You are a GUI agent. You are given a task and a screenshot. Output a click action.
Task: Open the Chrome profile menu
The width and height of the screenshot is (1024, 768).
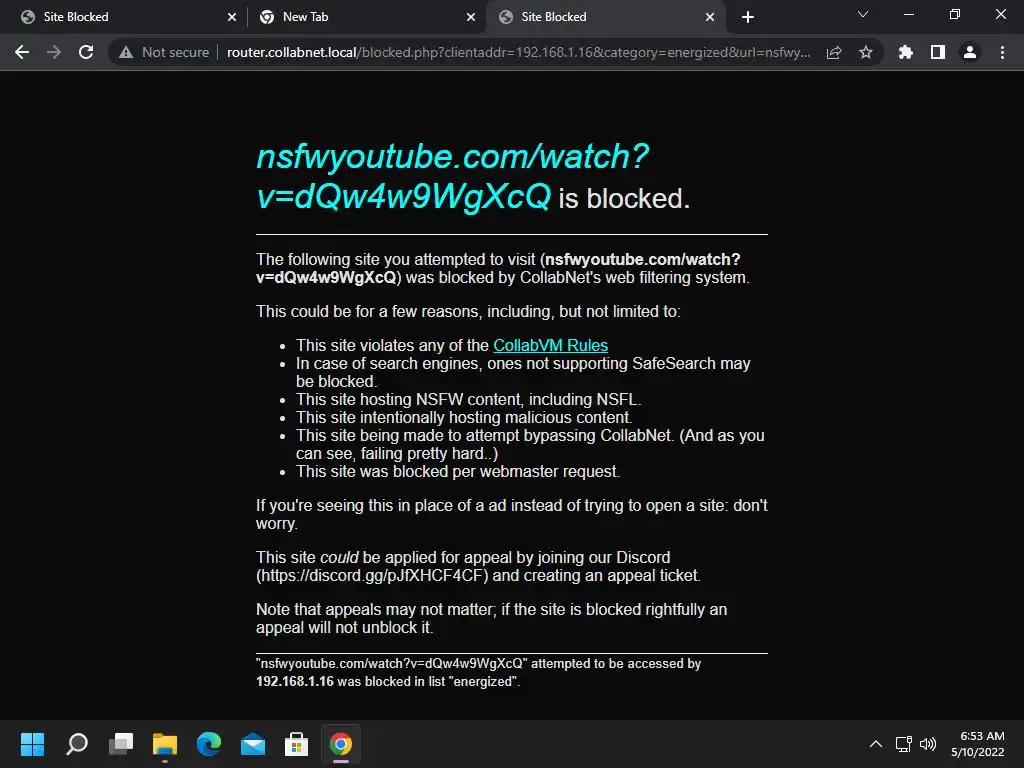[x=970, y=52]
